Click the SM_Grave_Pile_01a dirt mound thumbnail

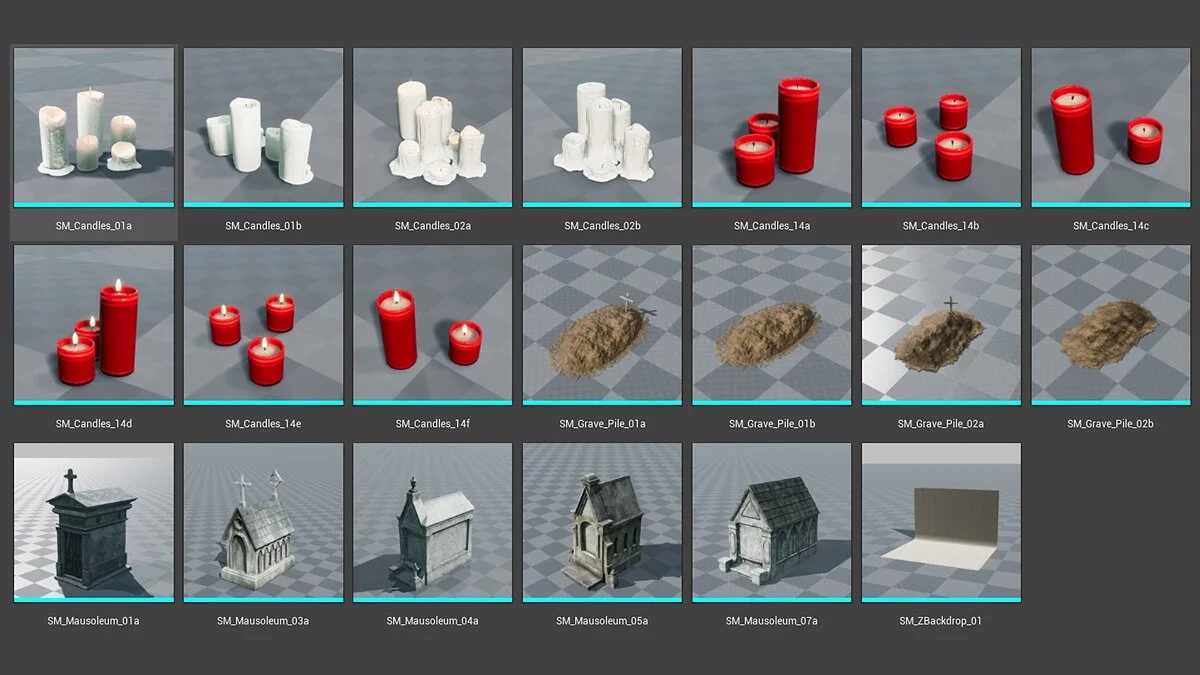click(602, 324)
